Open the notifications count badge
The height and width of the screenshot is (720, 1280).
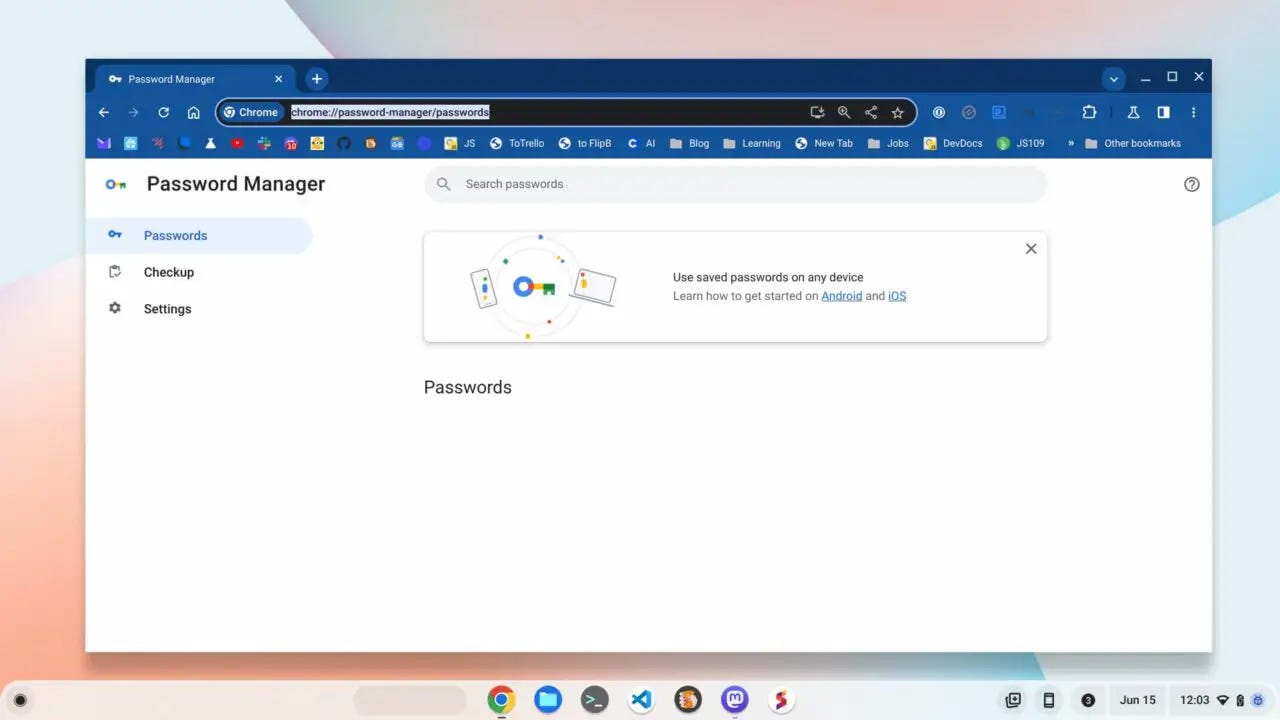pos(1088,700)
